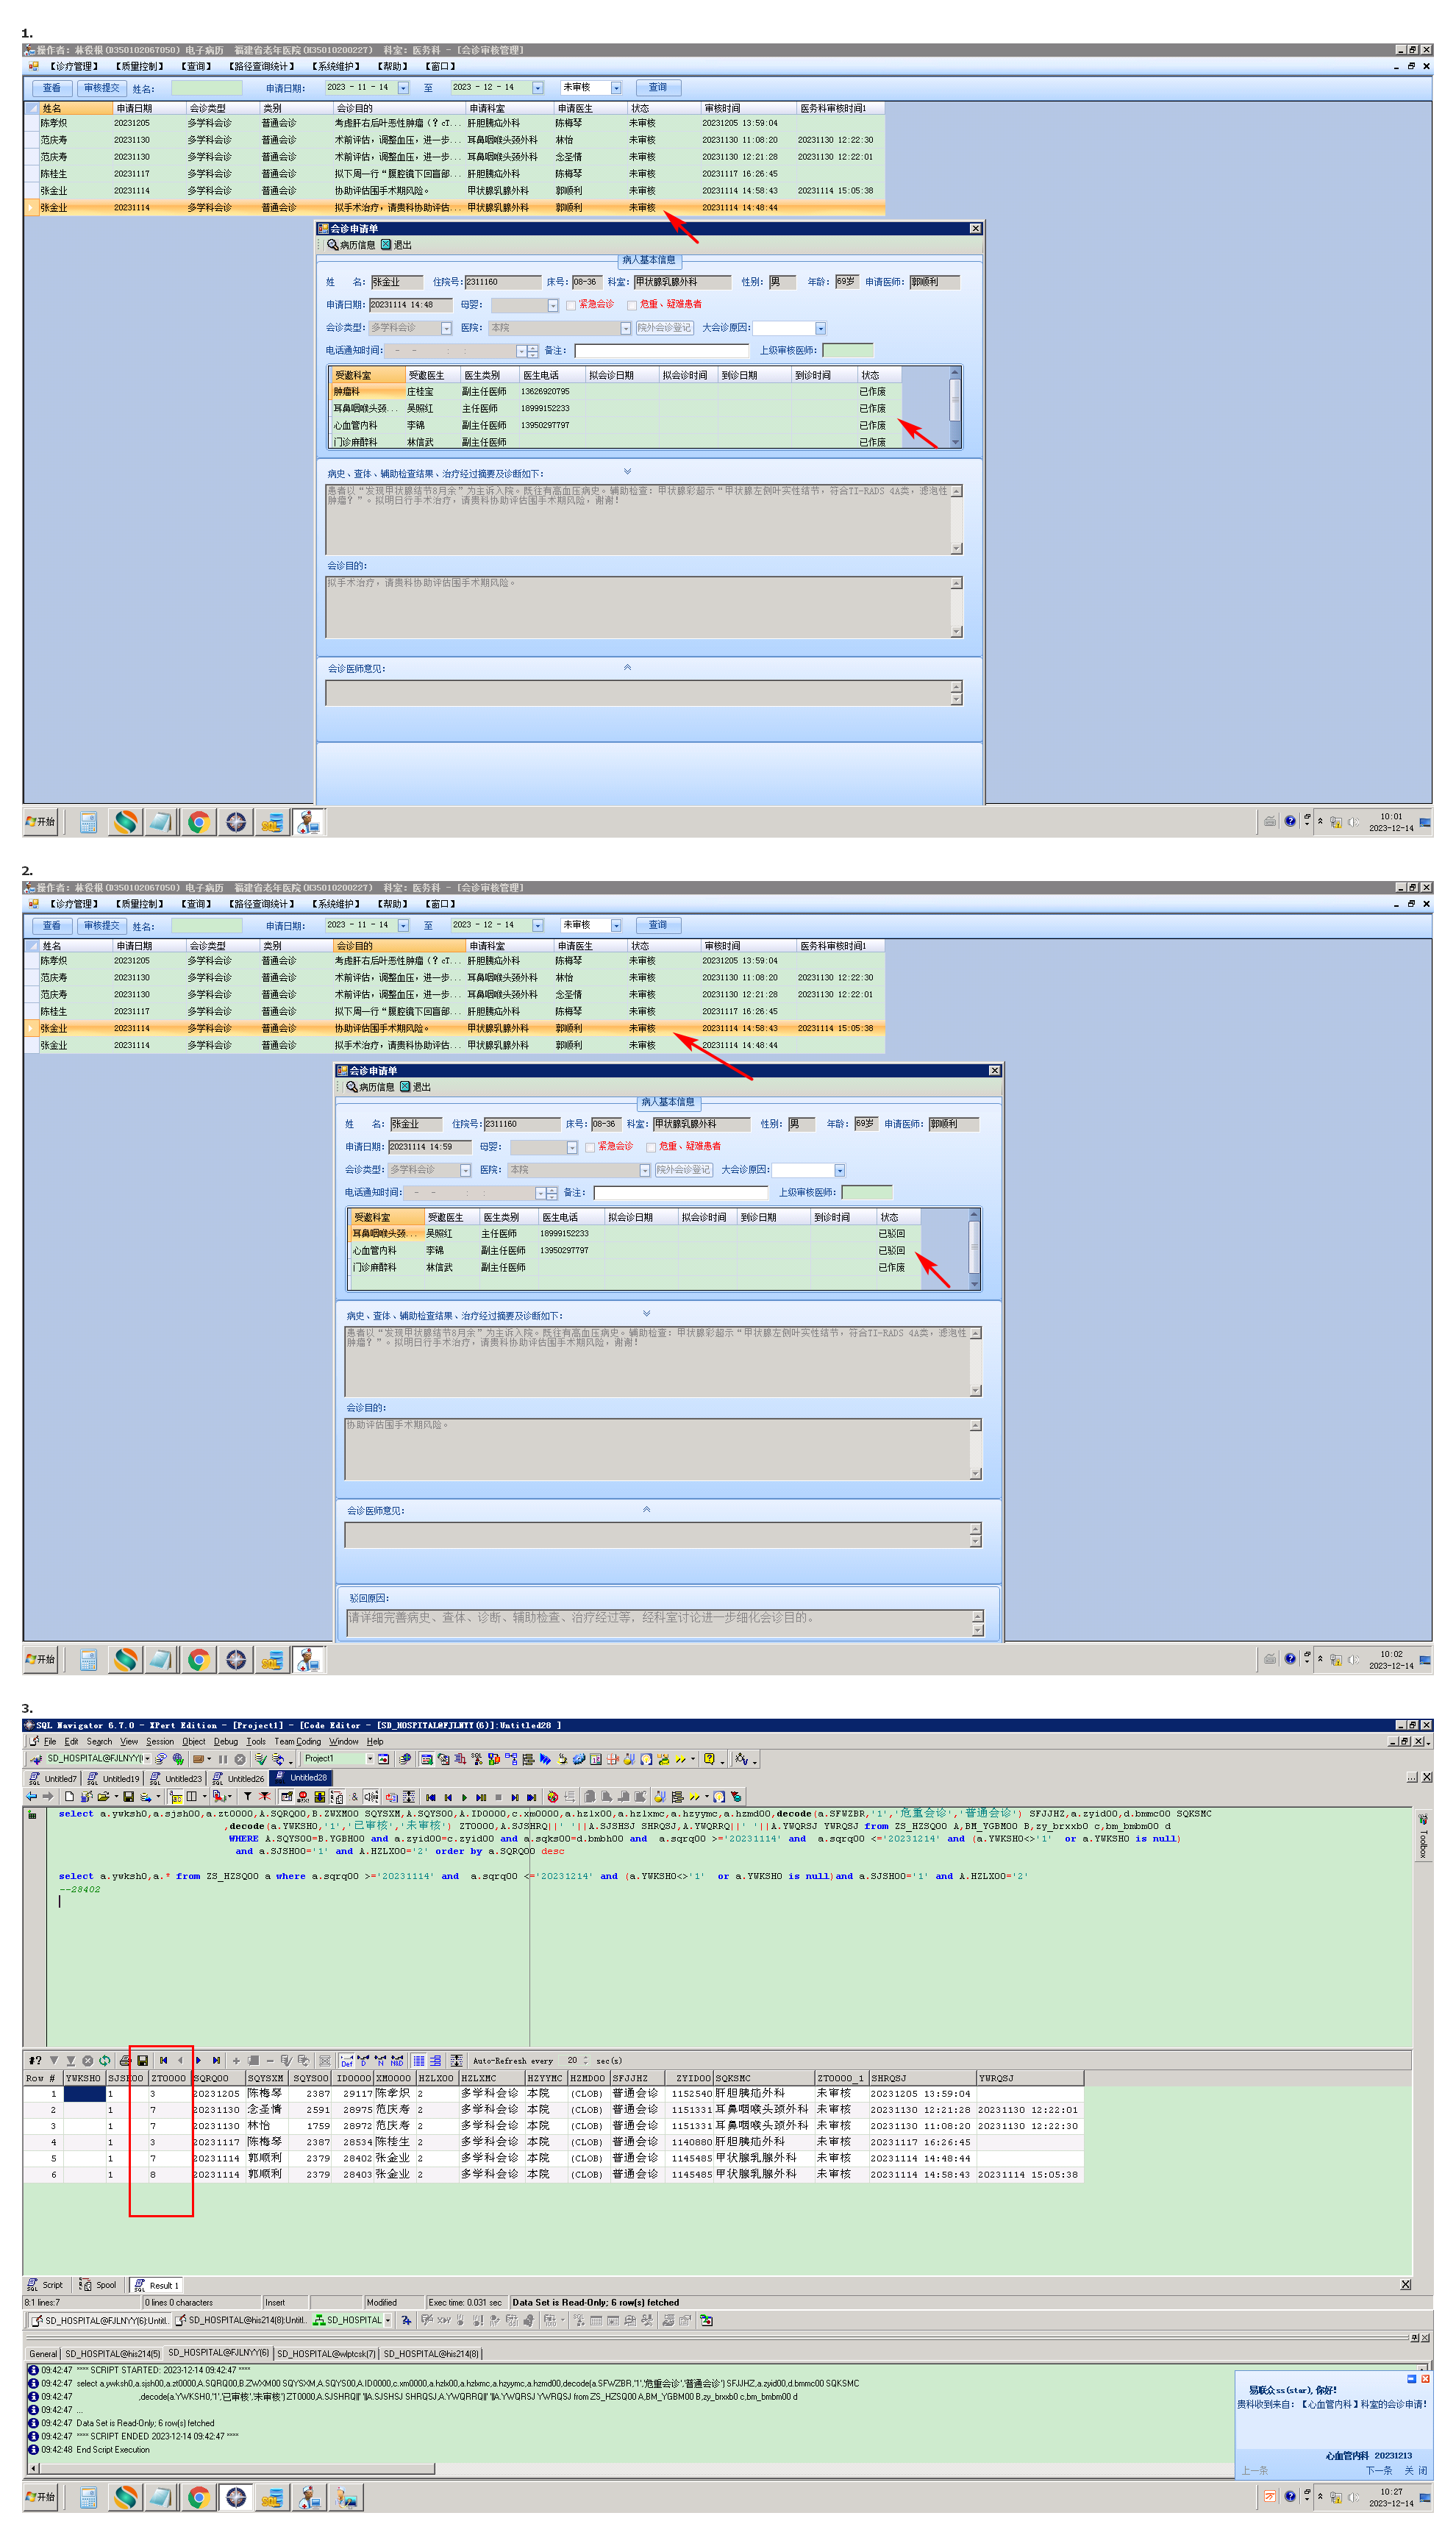
Task: Click the funnel Filter icon in the editor toolbar
Action: click(248, 1797)
